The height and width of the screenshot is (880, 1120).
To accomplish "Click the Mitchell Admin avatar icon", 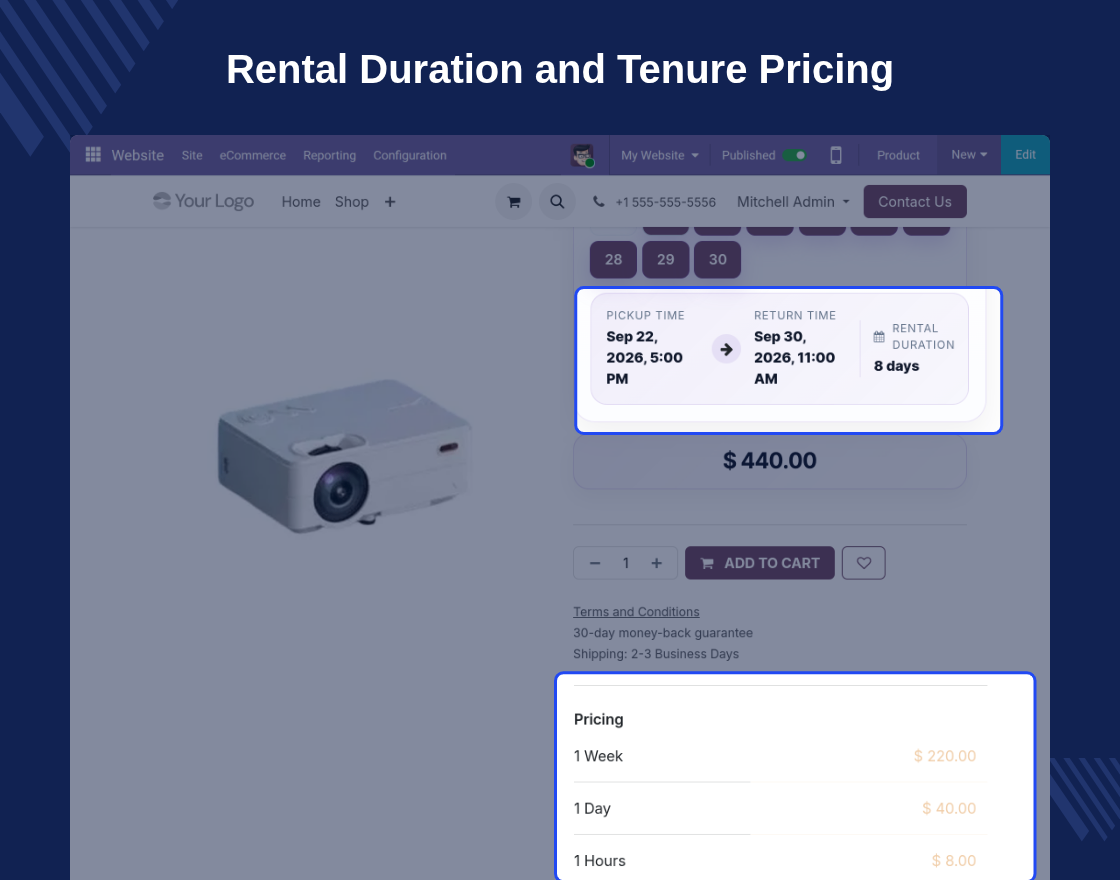I will [582, 155].
